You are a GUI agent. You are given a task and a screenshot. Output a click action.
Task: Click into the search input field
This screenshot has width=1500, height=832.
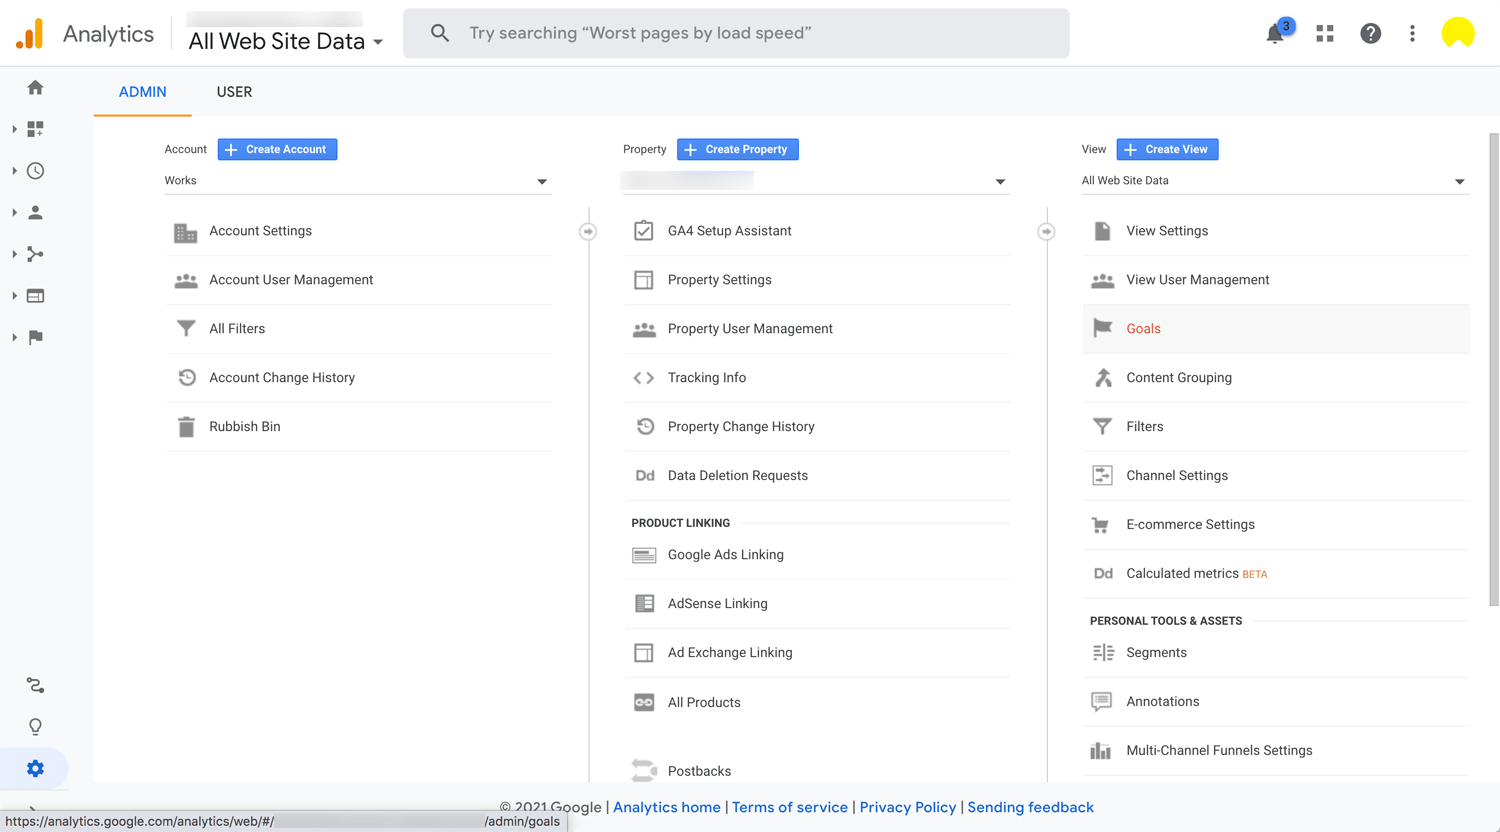736,33
